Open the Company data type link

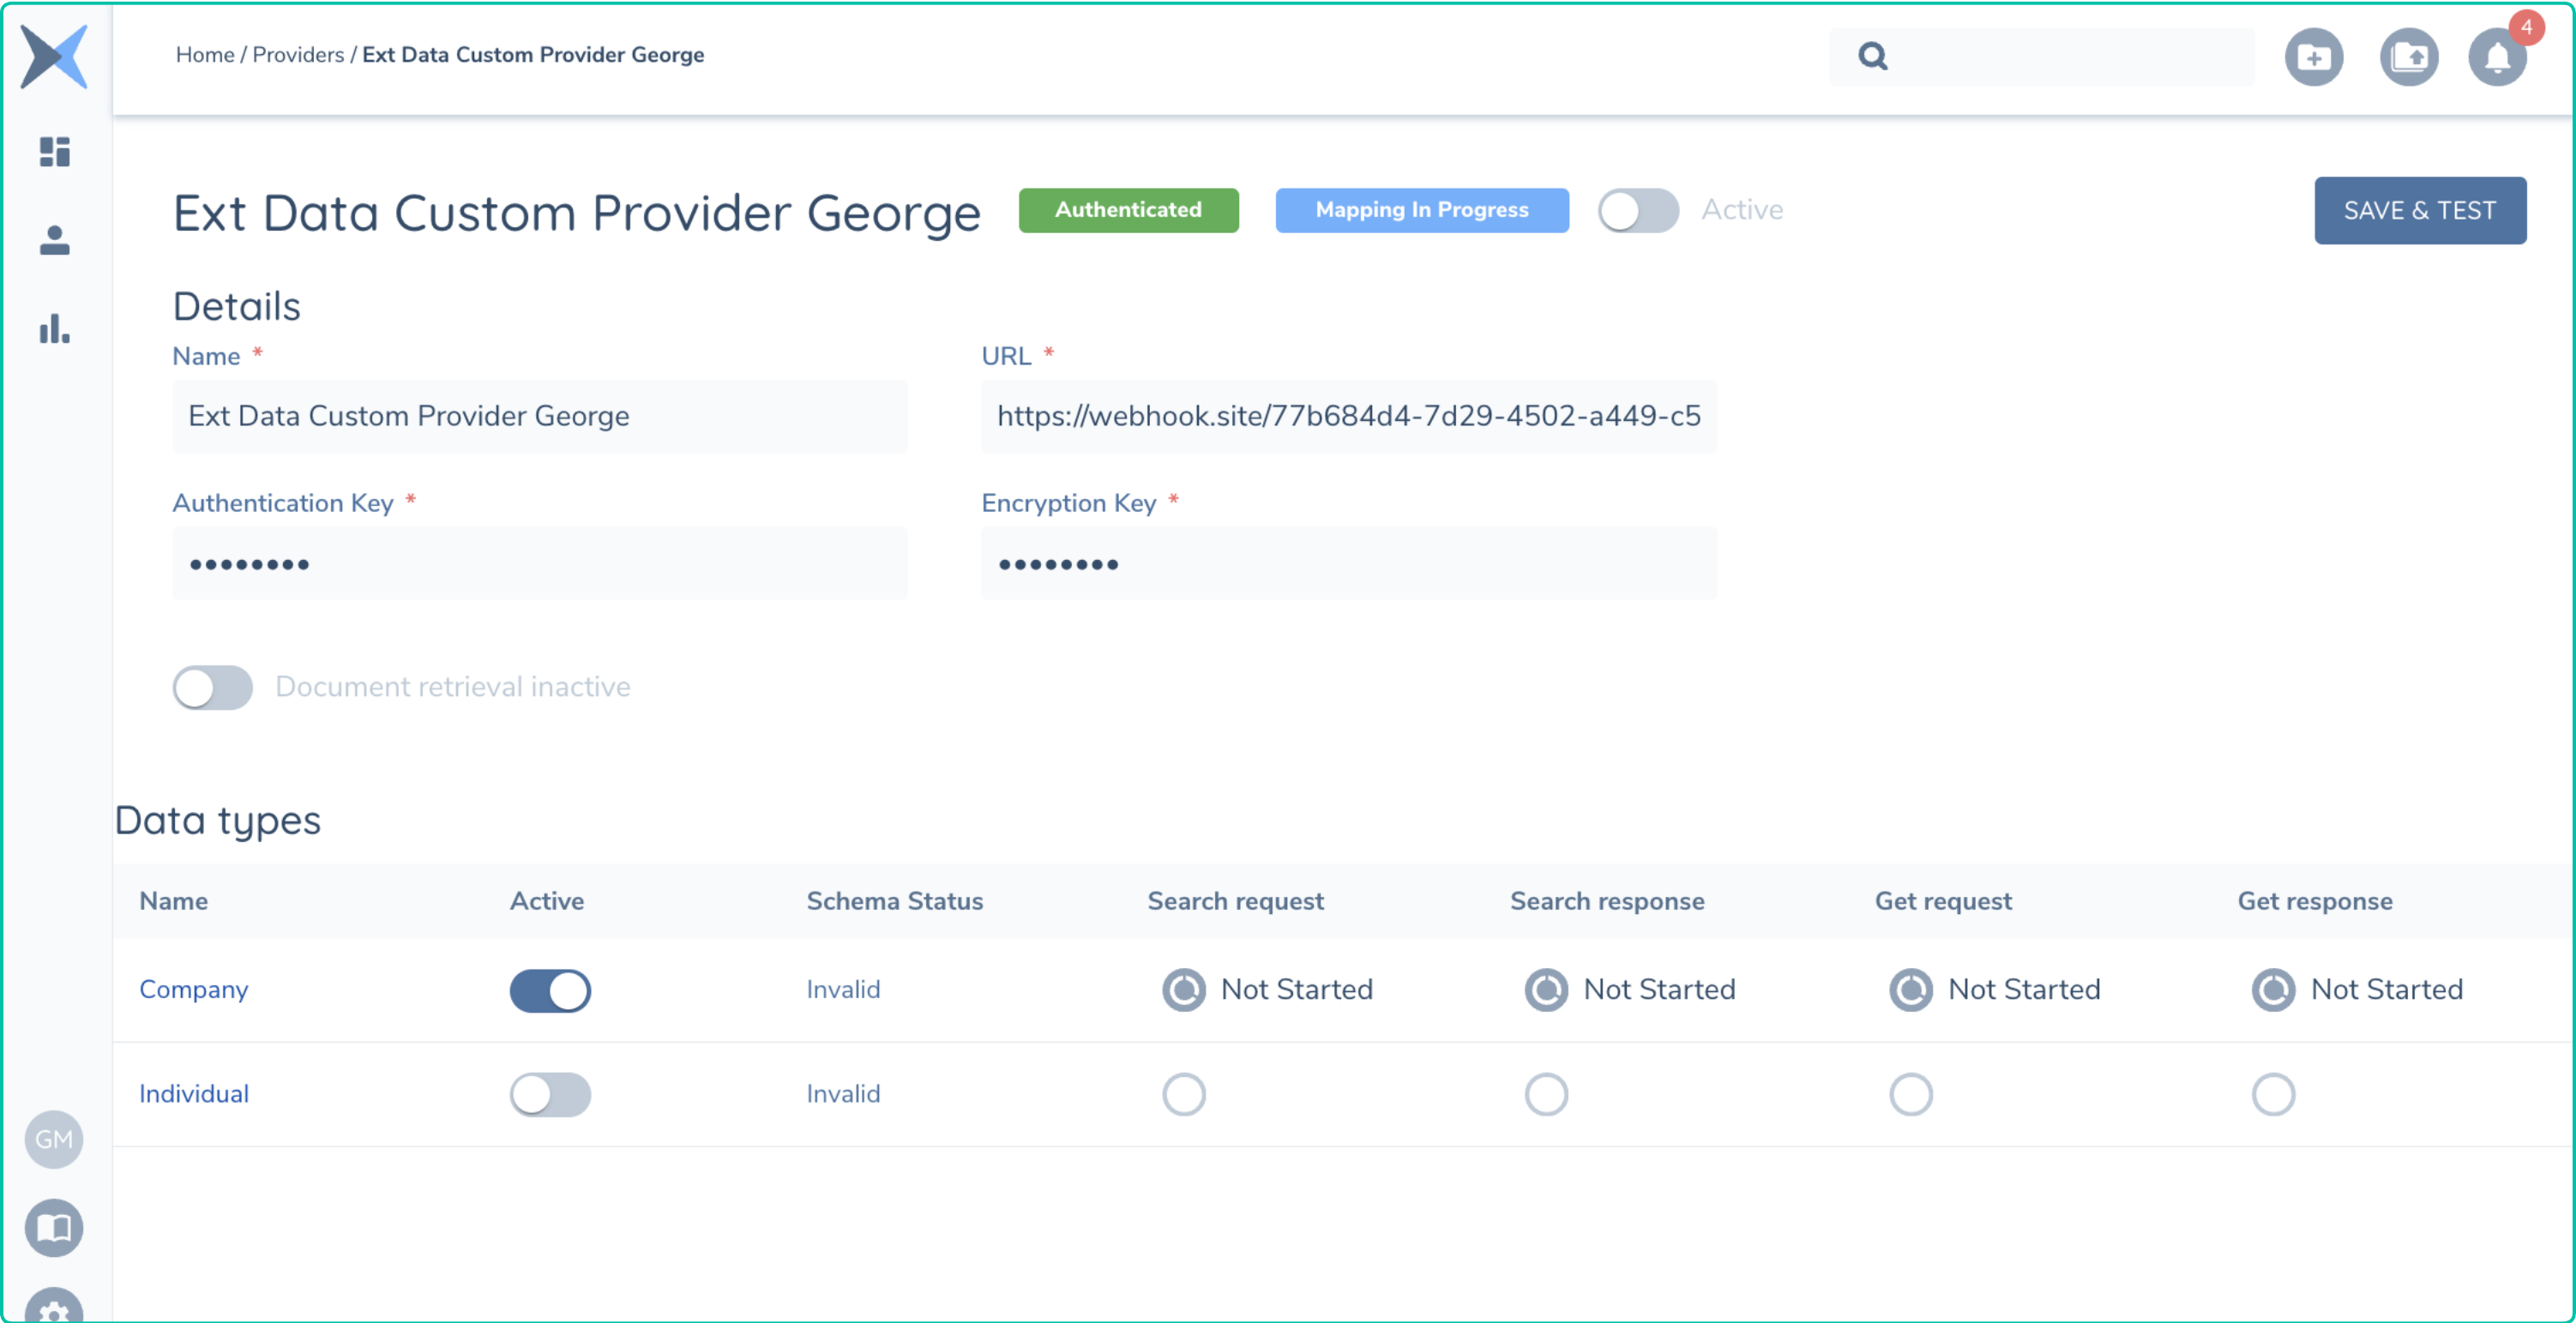point(193,989)
